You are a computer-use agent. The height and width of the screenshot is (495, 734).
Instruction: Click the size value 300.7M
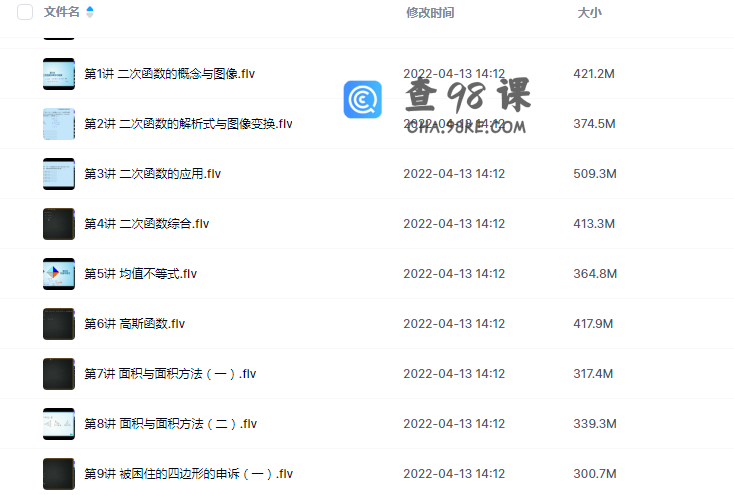tap(595, 474)
